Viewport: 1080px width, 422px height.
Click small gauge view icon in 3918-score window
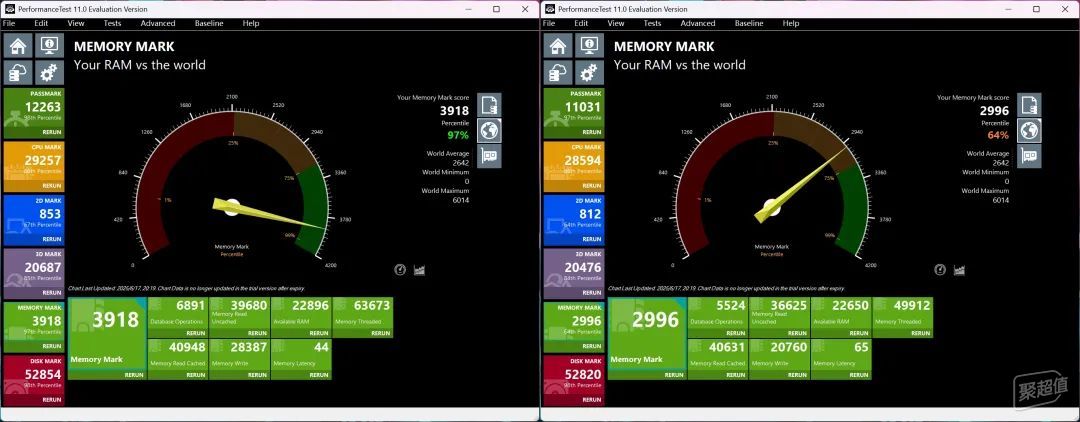click(400, 270)
